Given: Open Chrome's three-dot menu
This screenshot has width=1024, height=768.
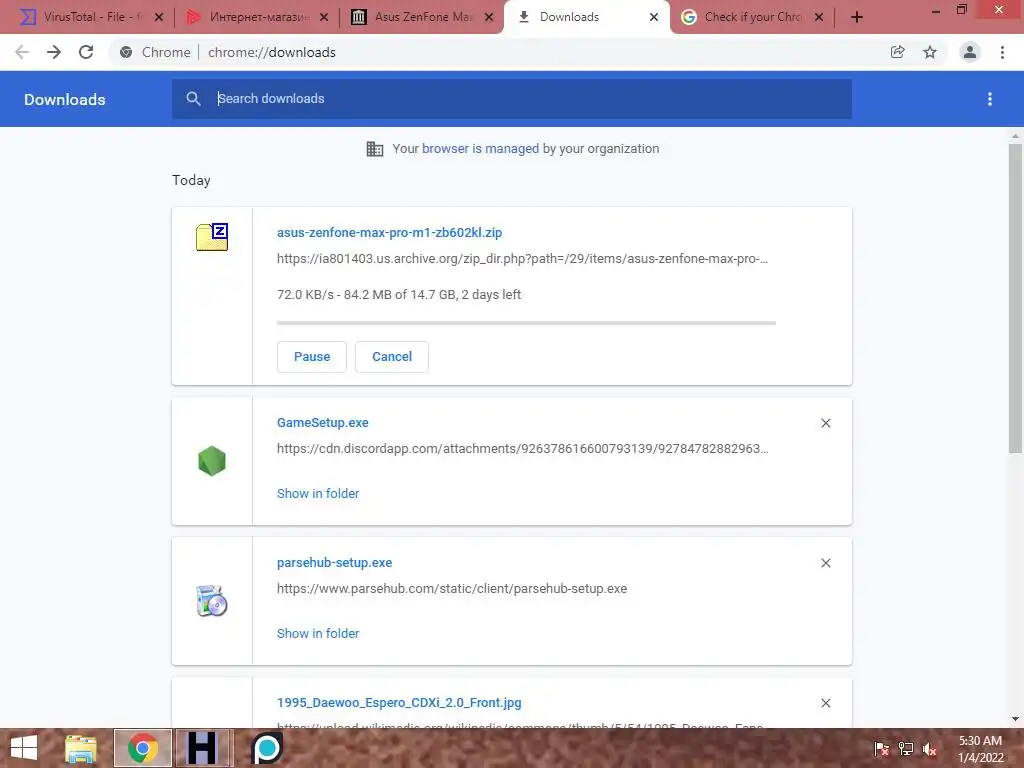Looking at the screenshot, I should (x=1002, y=52).
